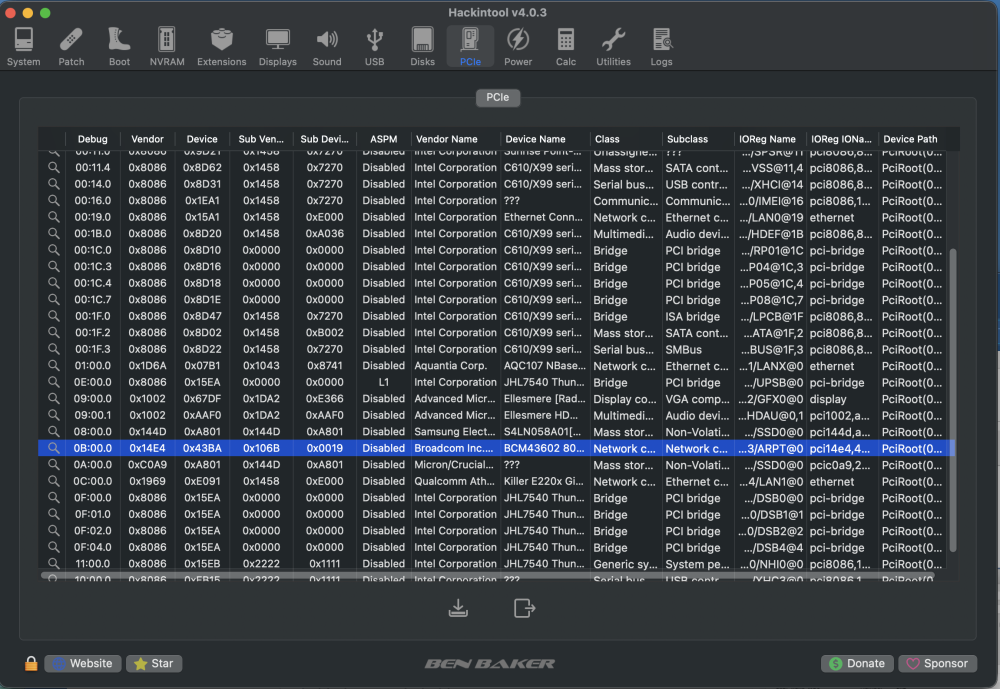This screenshot has width=1000, height=689.
Task: Select the PCIe toolbar icon
Action: click(470, 47)
